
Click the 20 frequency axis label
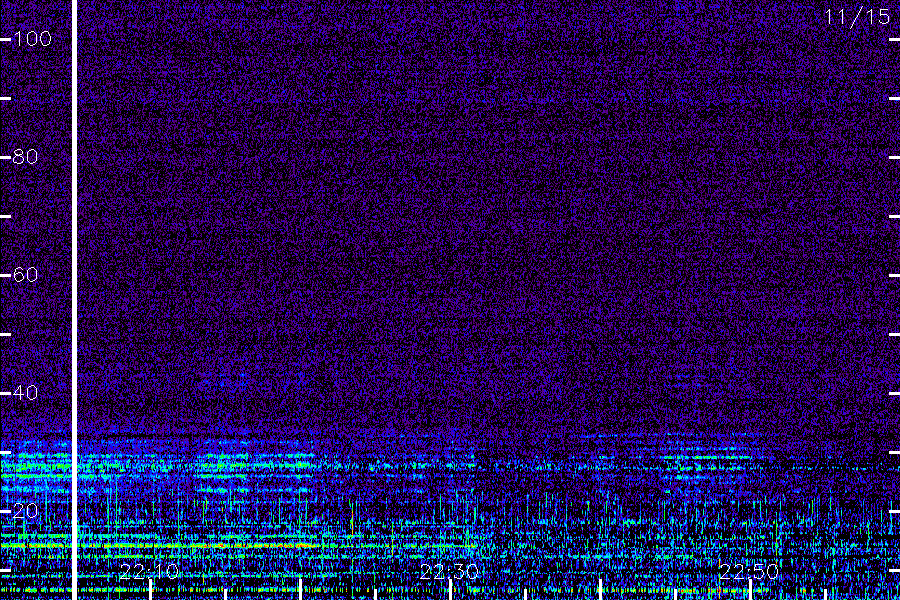(25, 511)
